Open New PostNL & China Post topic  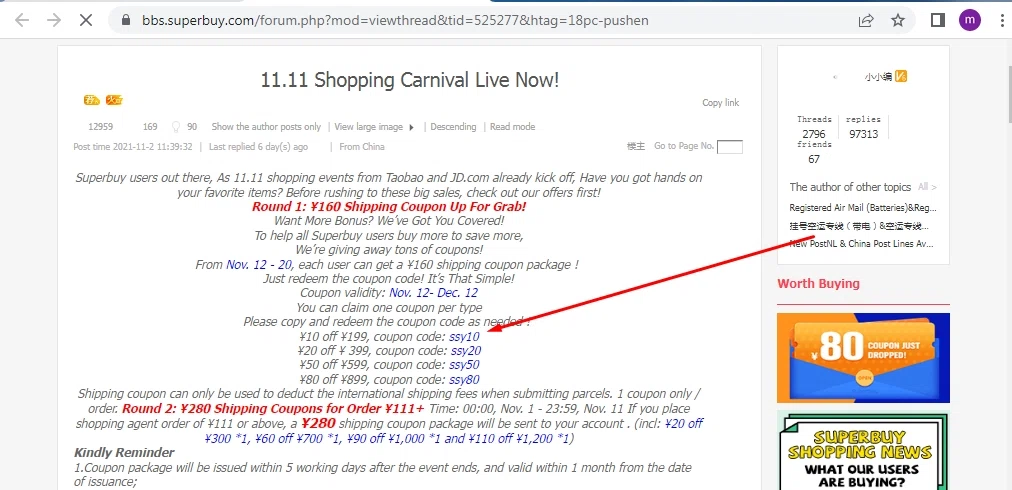tap(863, 244)
